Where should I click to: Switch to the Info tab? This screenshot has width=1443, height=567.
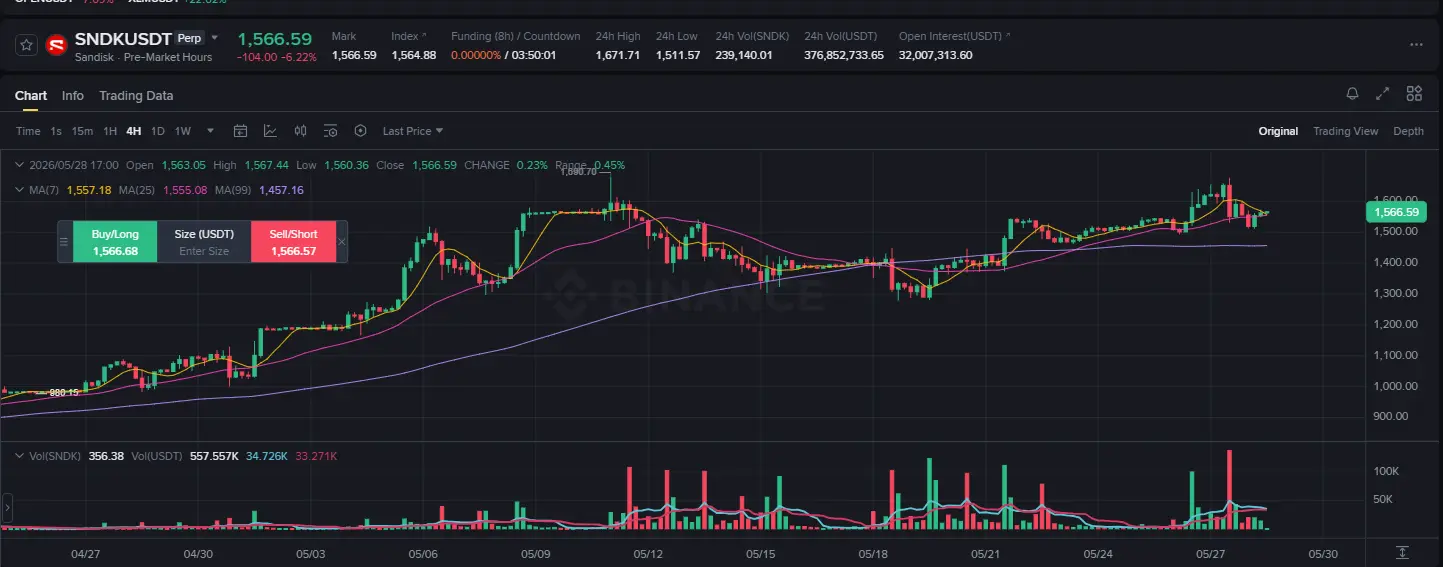pos(73,96)
